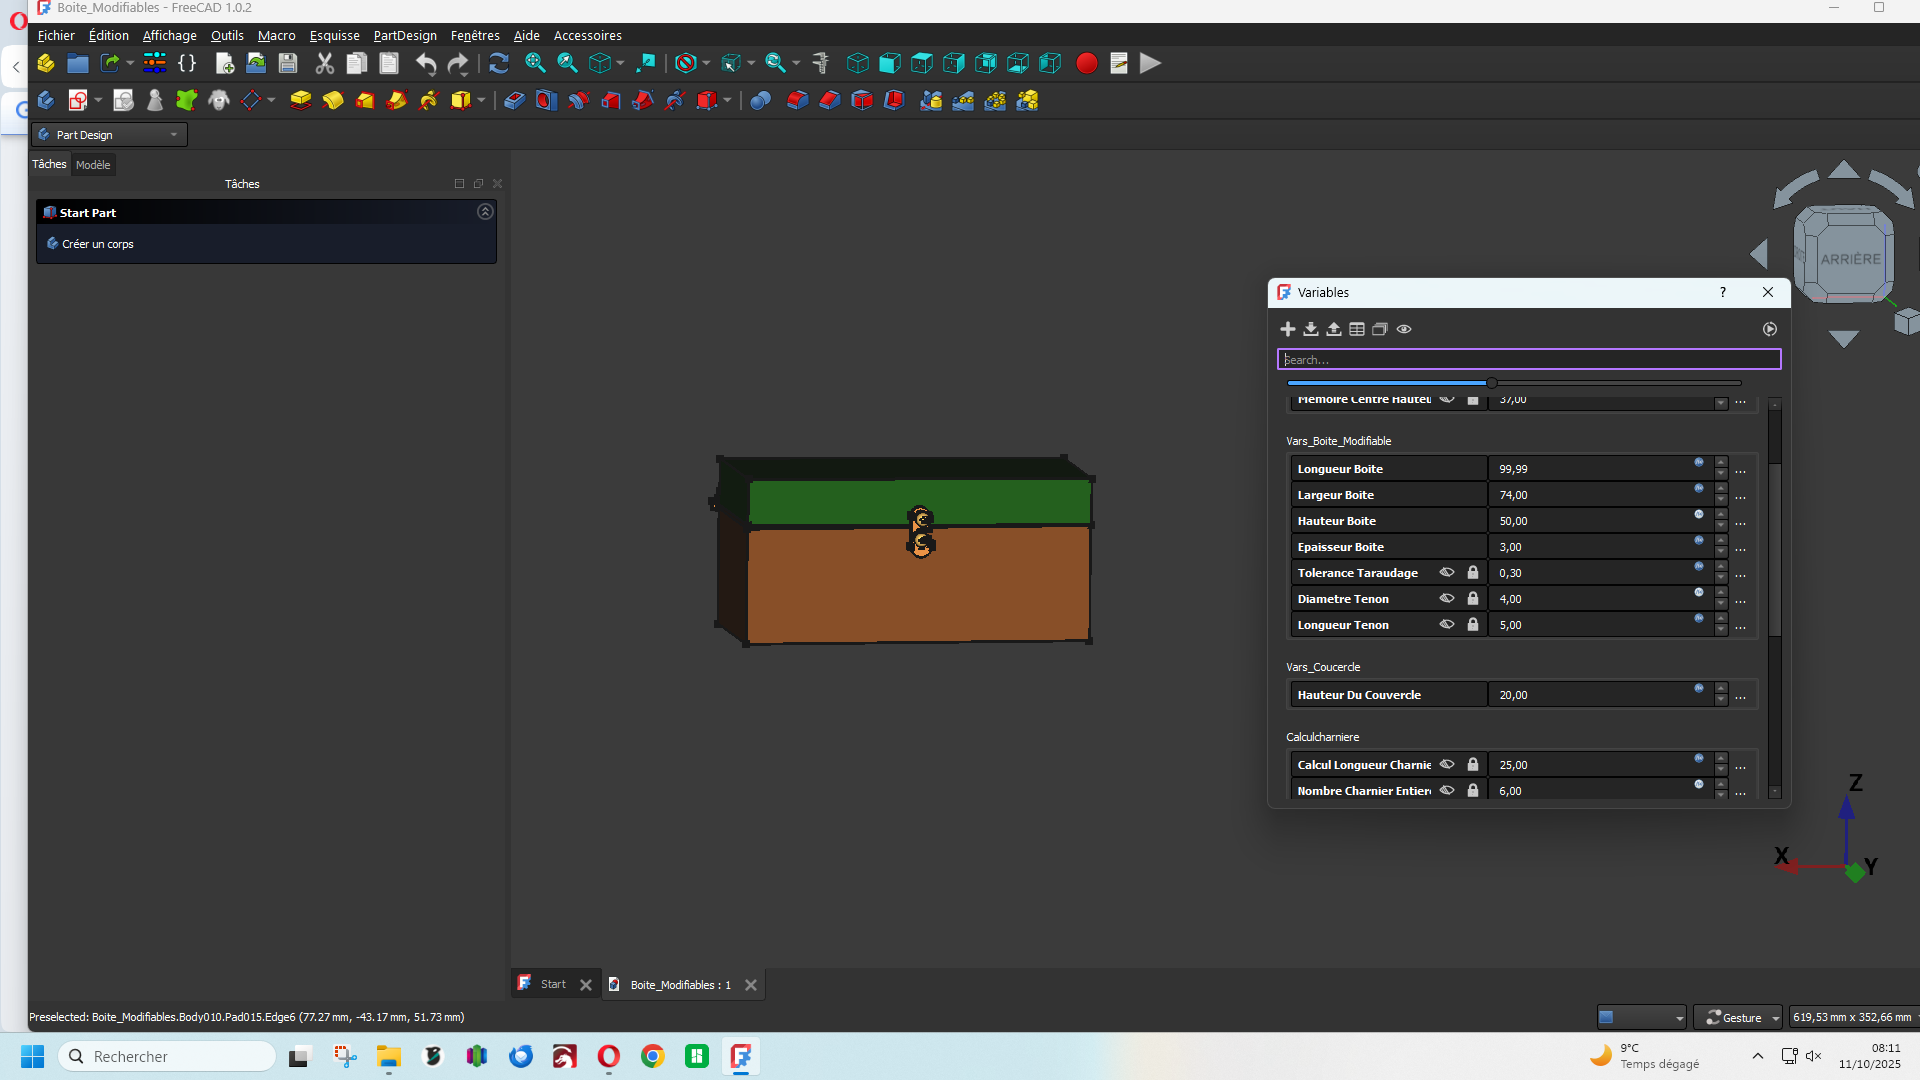Click the Créer un corps link
The width and height of the screenshot is (1920, 1080).
tap(97, 244)
